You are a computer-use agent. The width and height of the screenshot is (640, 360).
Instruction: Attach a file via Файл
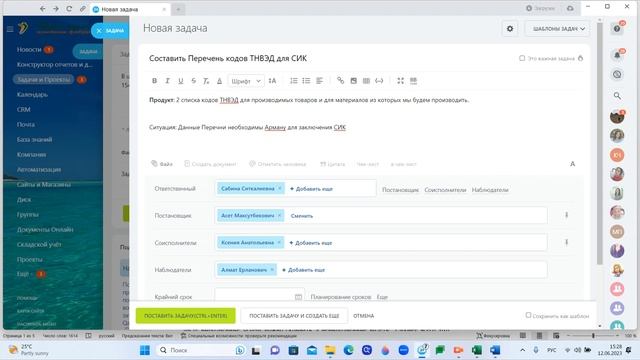pos(162,164)
